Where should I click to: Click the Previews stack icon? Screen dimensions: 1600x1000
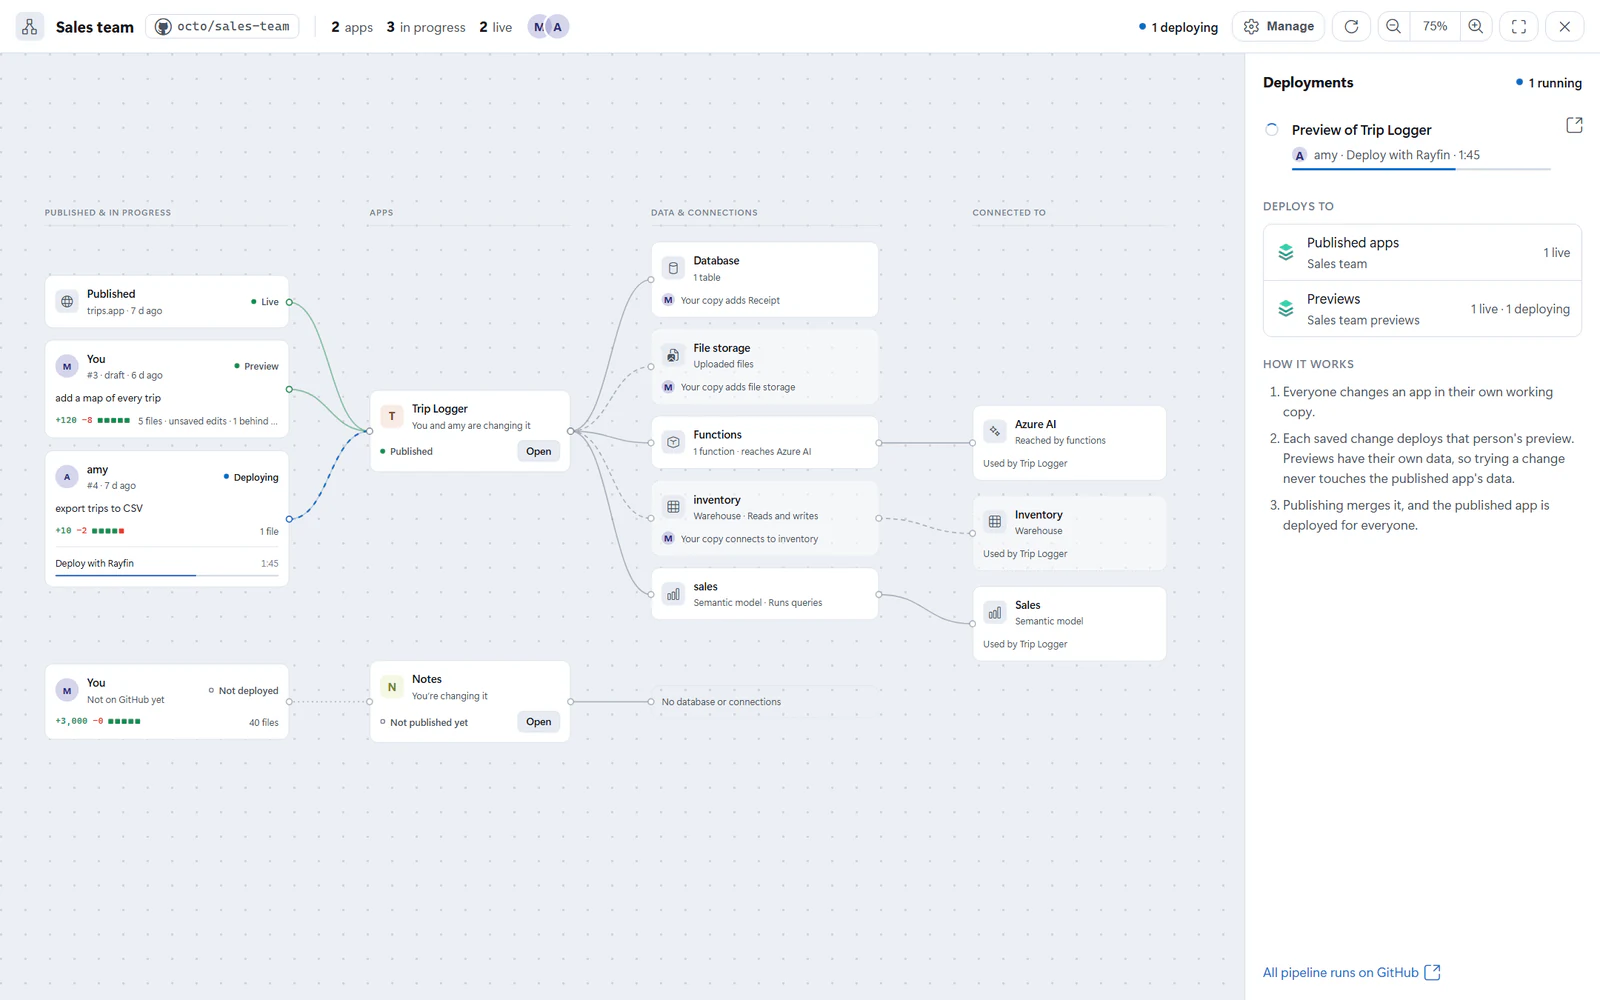coord(1286,309)
